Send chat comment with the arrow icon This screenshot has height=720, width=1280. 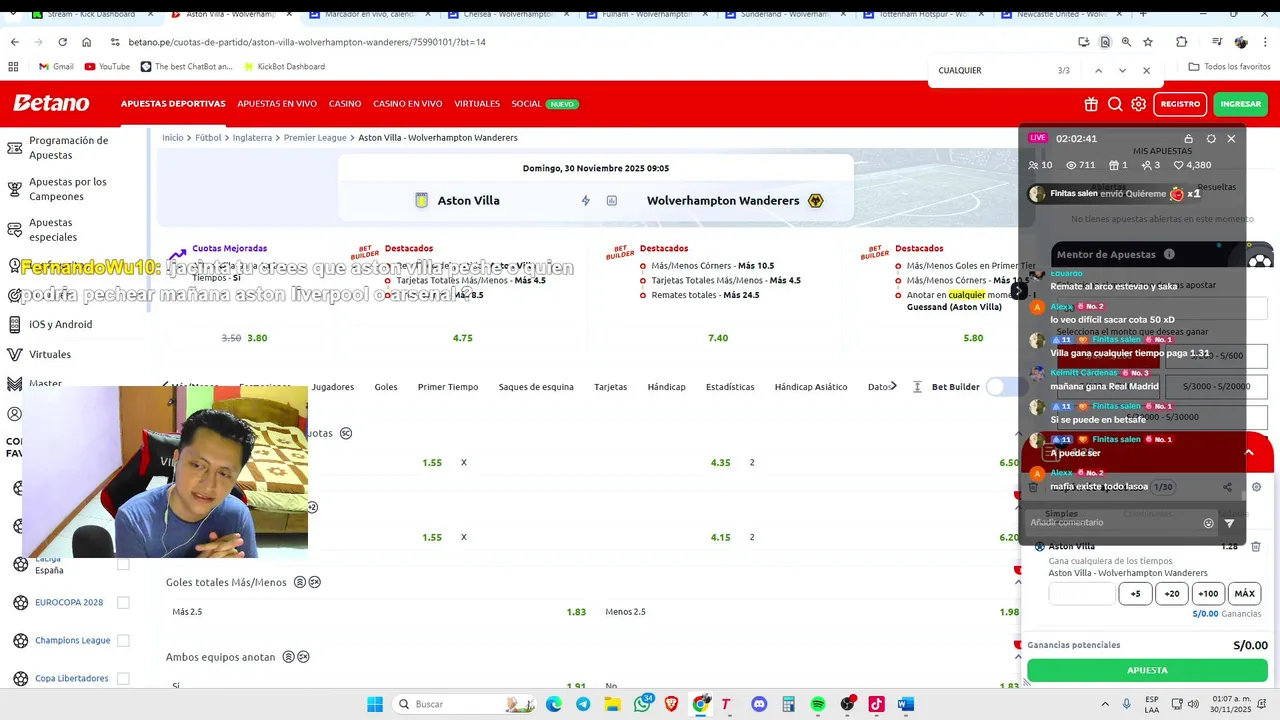[x=1229, y=523]
